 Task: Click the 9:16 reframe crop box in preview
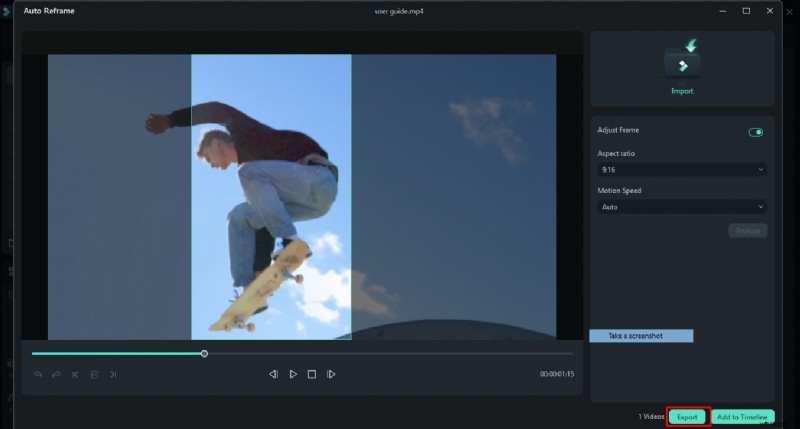click(x=271, y=197)
